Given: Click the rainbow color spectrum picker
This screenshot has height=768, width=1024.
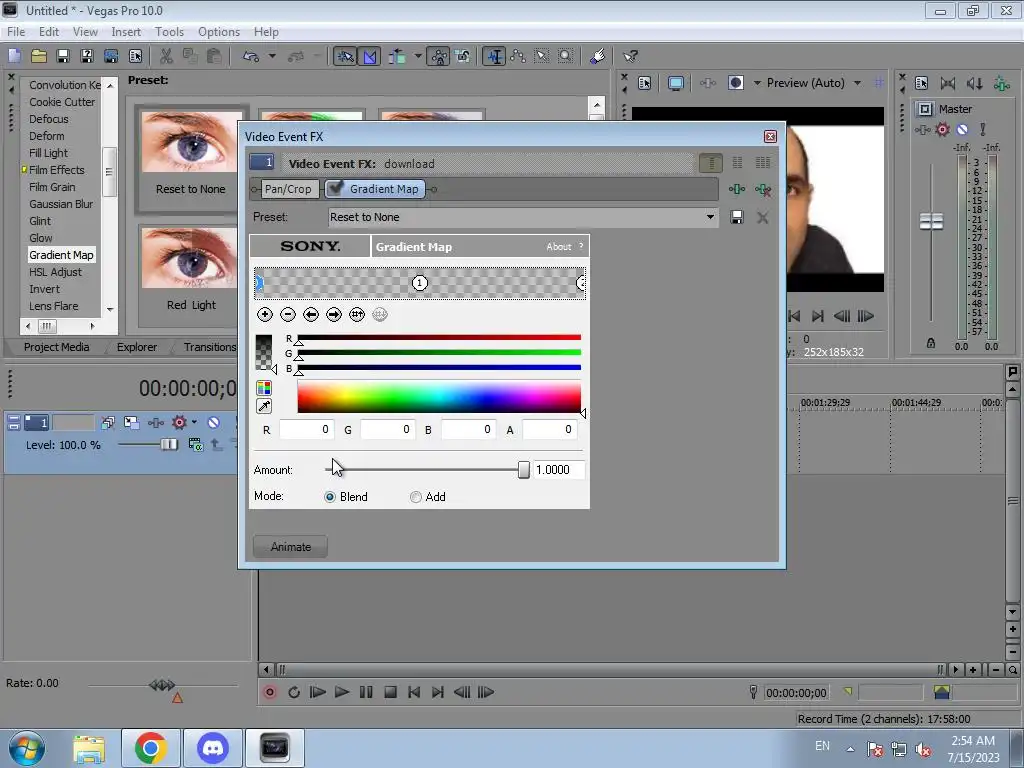Looking at the screenshot, I should (x=439, y=397).
